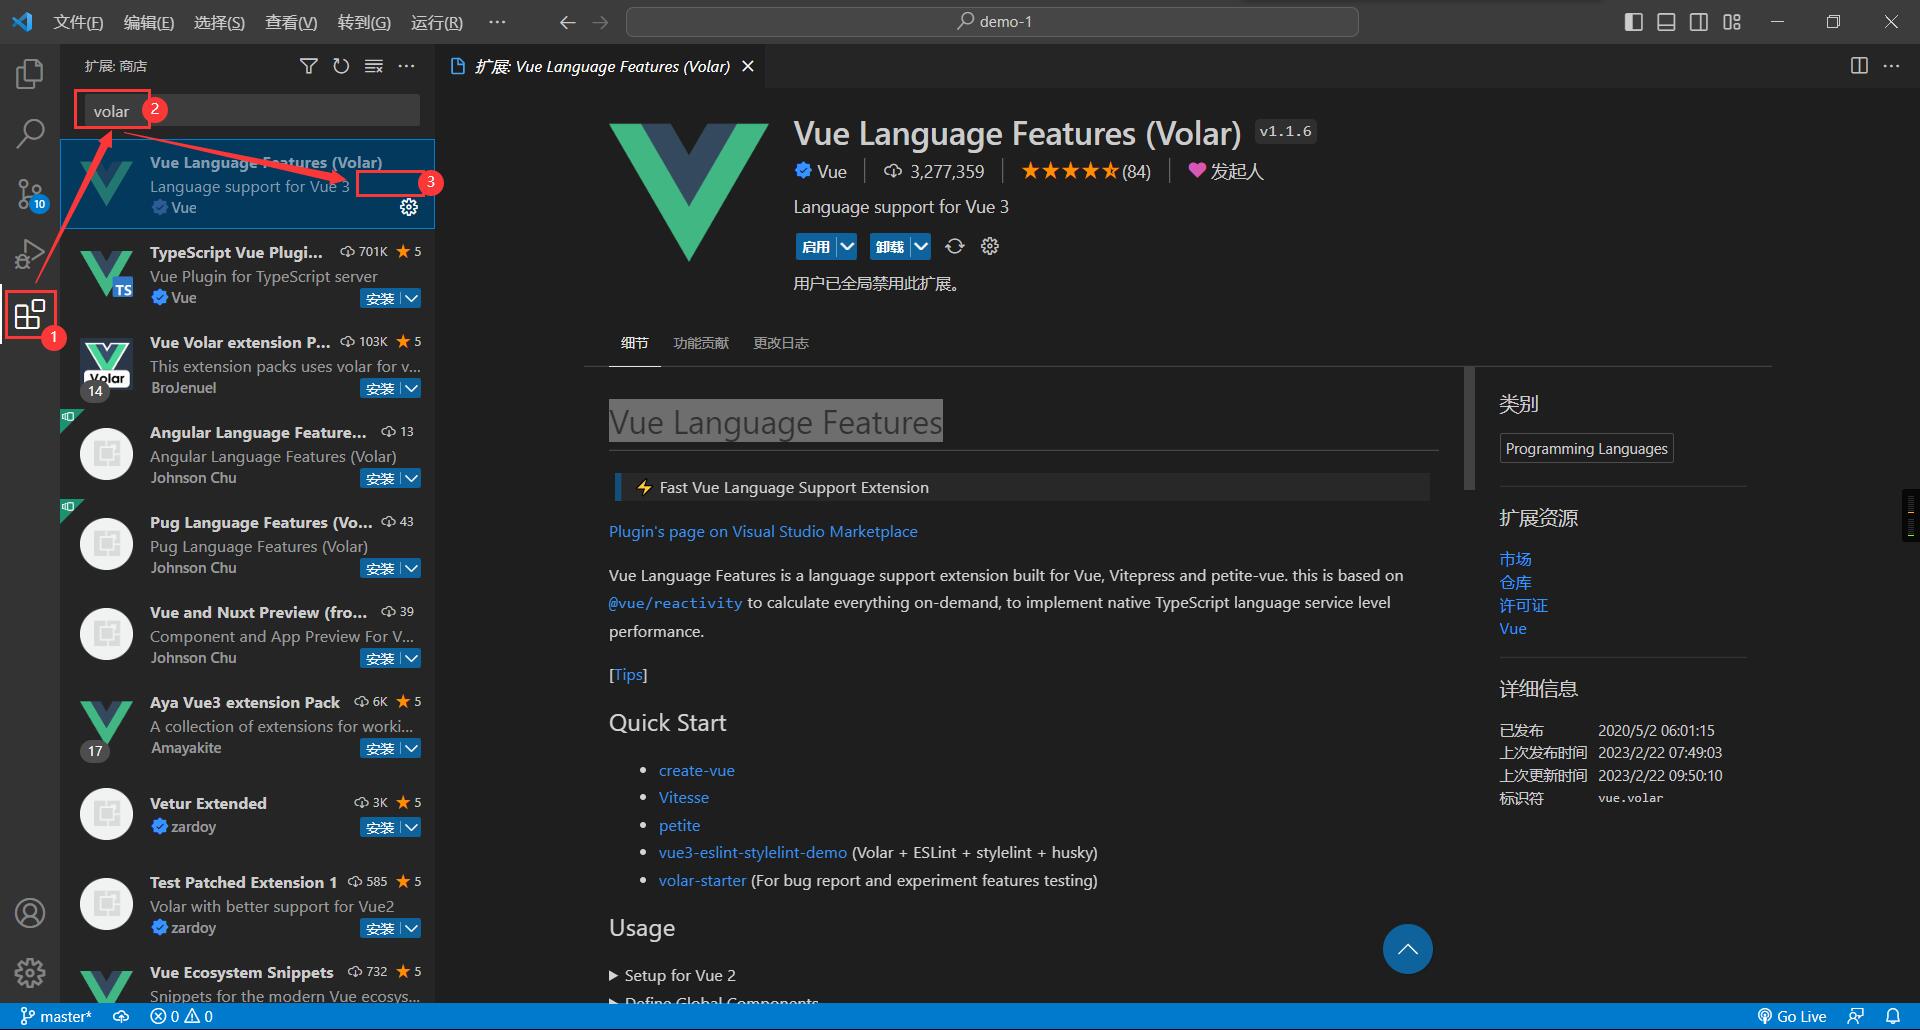Open the Accounts menu icon
This screenshot has width=1920, height=1030.
coord(30,912)
